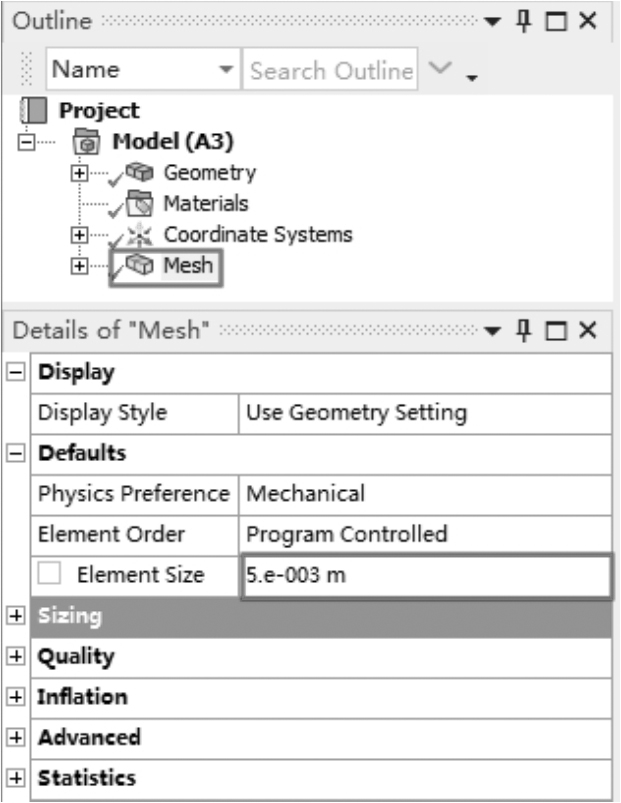Viewport: 621px width, 803px height.
Task: Open the Name filter dropdown
Action: click(x=227, y=71)
